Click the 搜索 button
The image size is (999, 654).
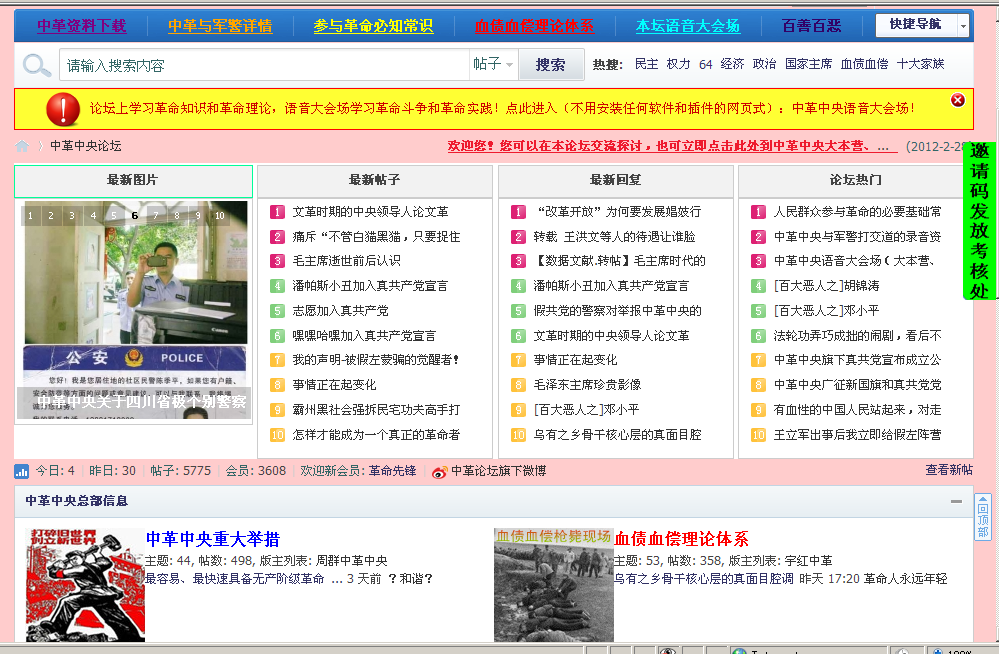(551, 64)
